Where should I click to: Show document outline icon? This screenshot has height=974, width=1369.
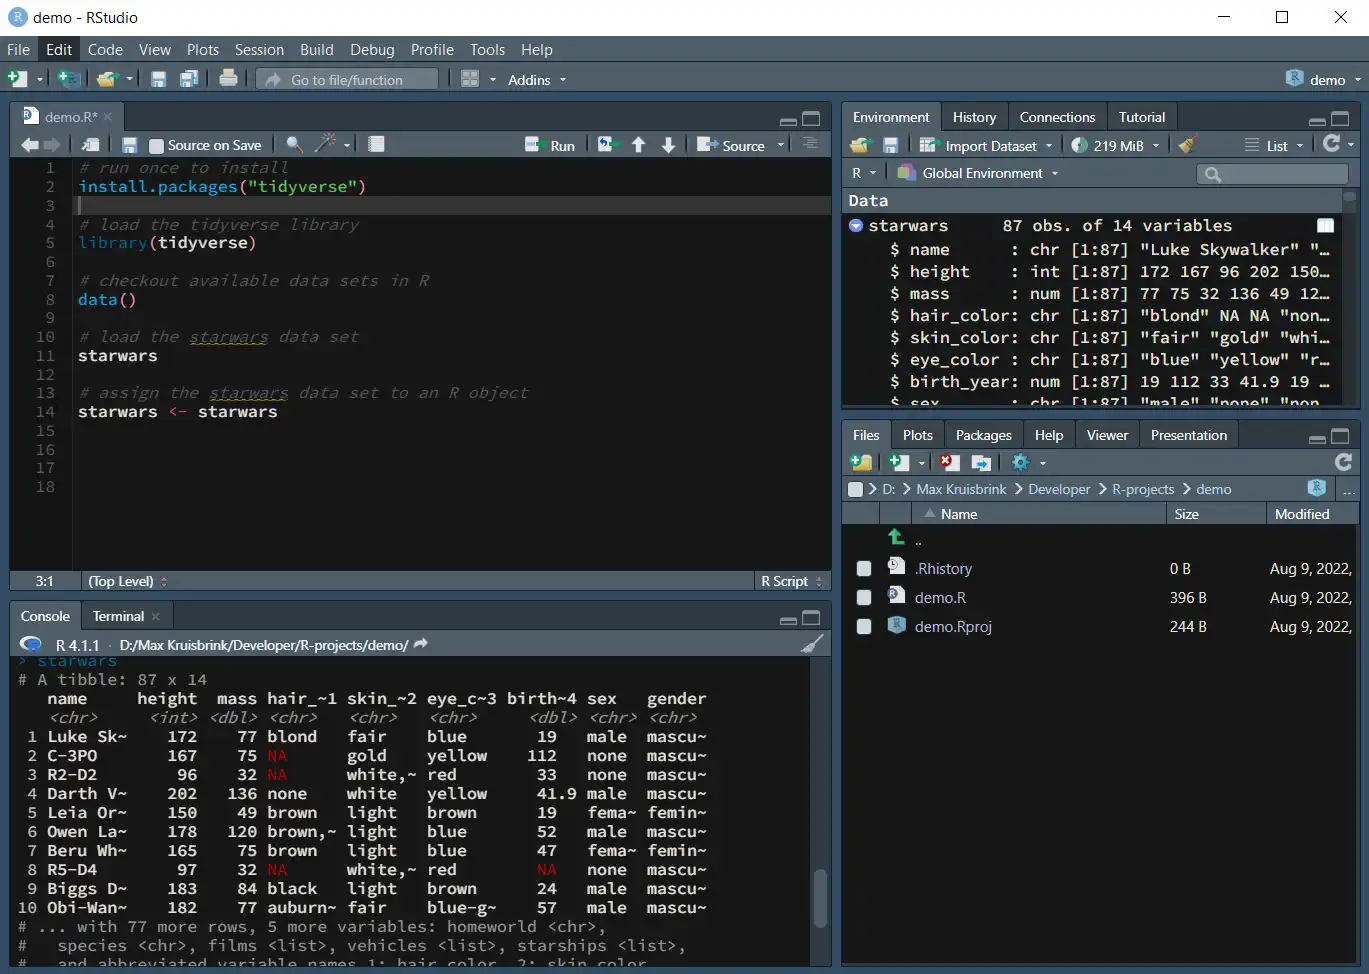pos(810,144)
